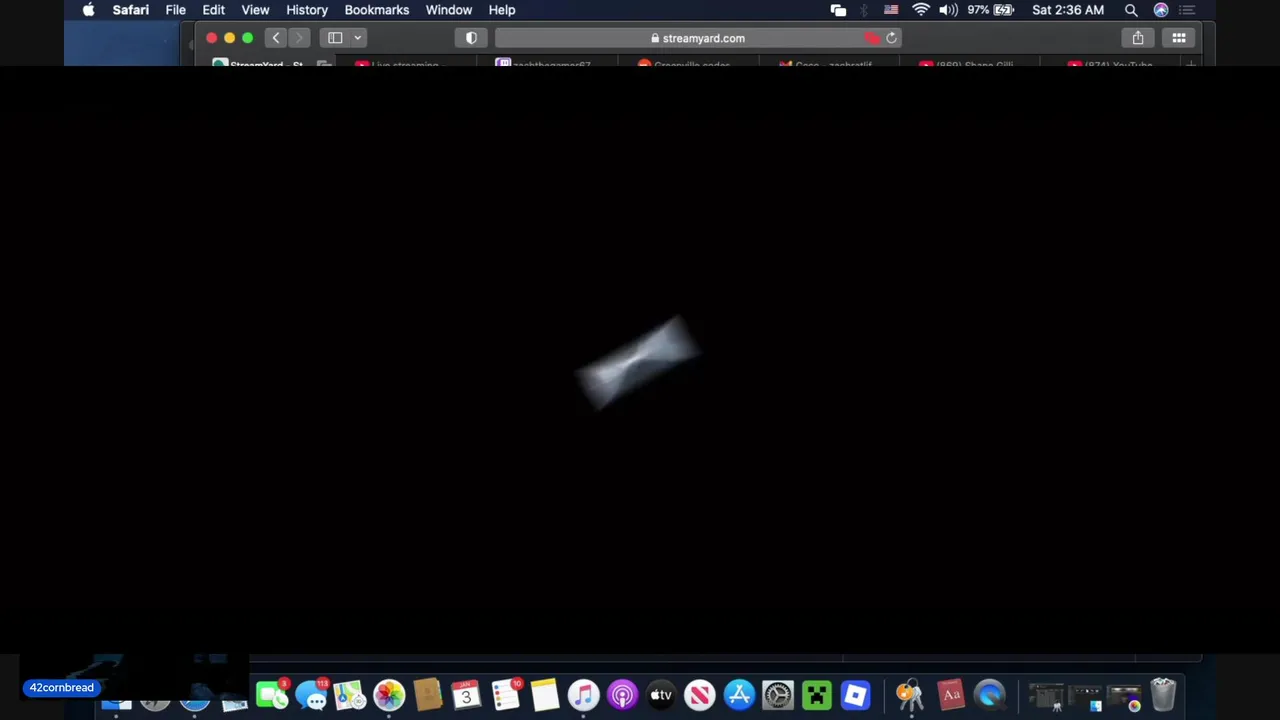Open the privacy report shield icon

point(471,38)
